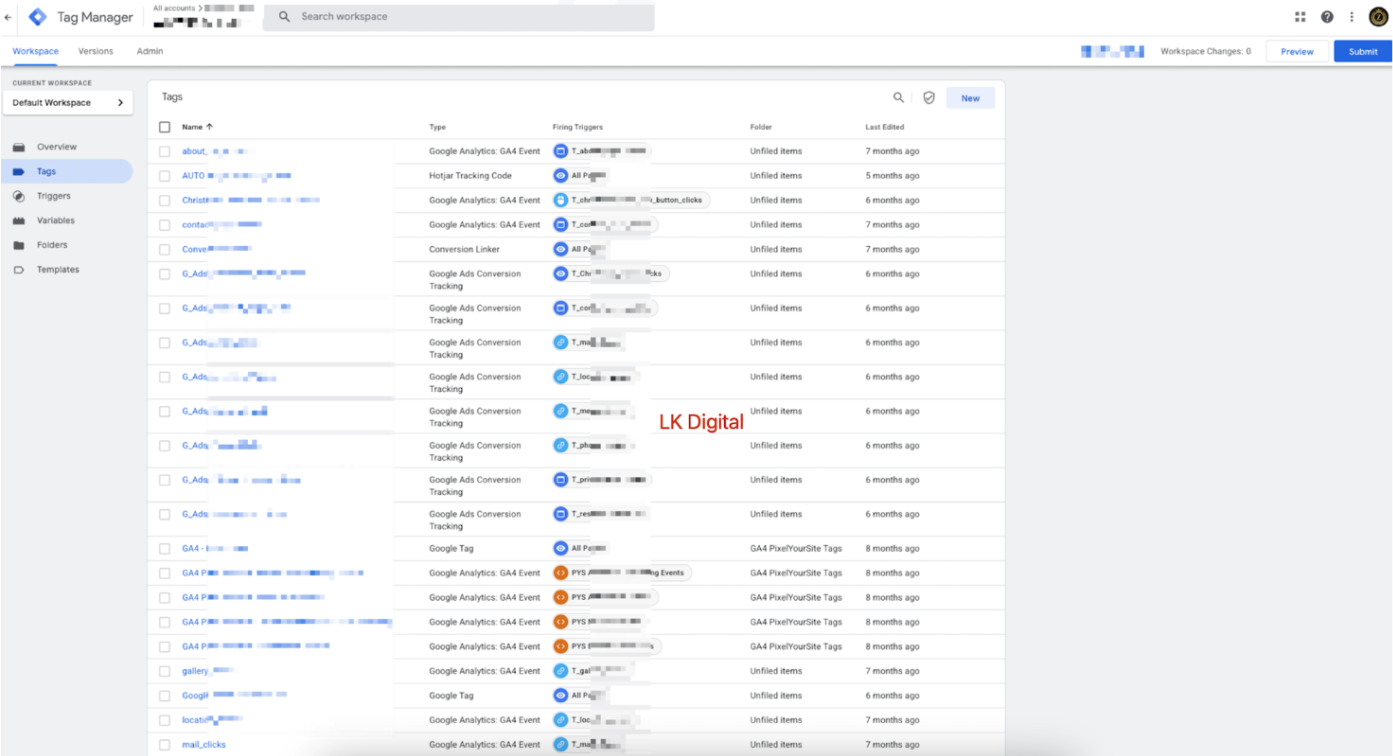Tick the select-all checkbox beside Name
1393x756 pixels.
(165, 127)
